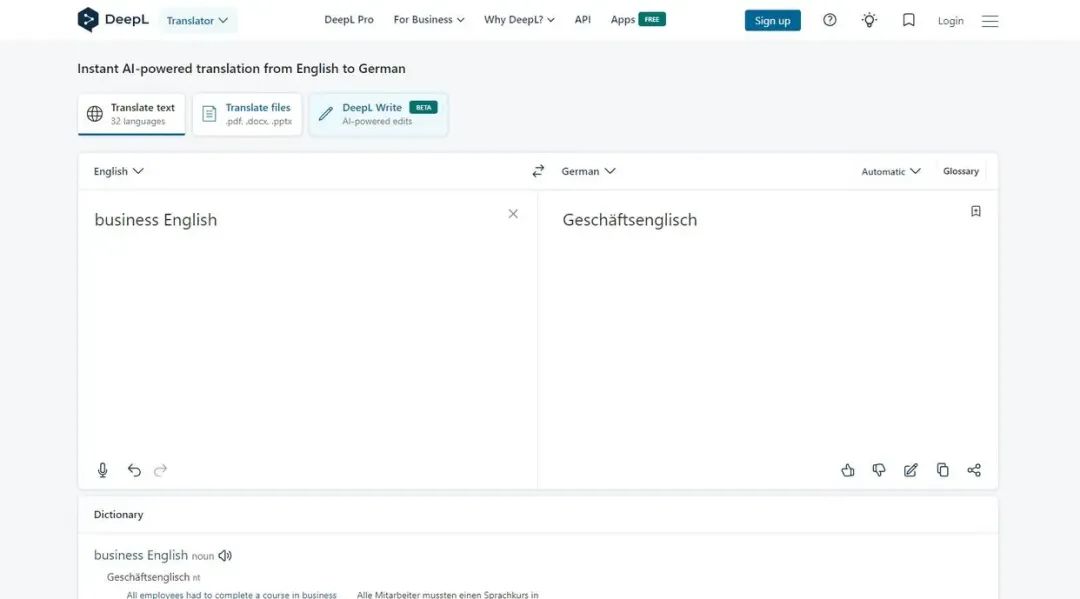Start voice input with microphone icon
This screenshot has width=1080, height=599.
tap(103, 470)
